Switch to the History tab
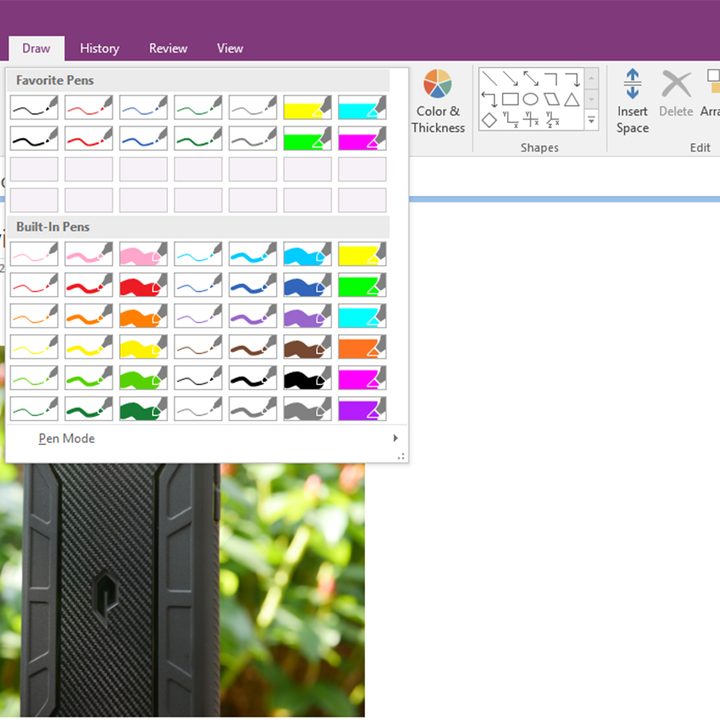 coord(100,48)
